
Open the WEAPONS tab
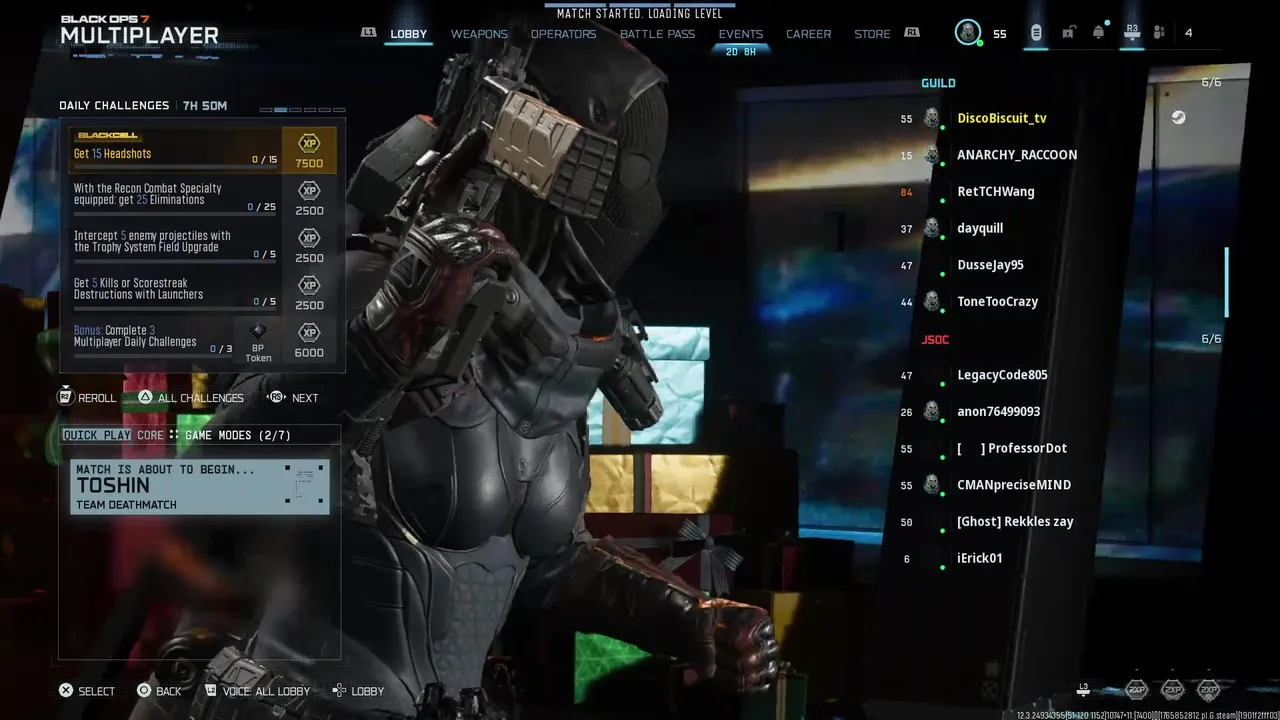click(x=479, y=34)
